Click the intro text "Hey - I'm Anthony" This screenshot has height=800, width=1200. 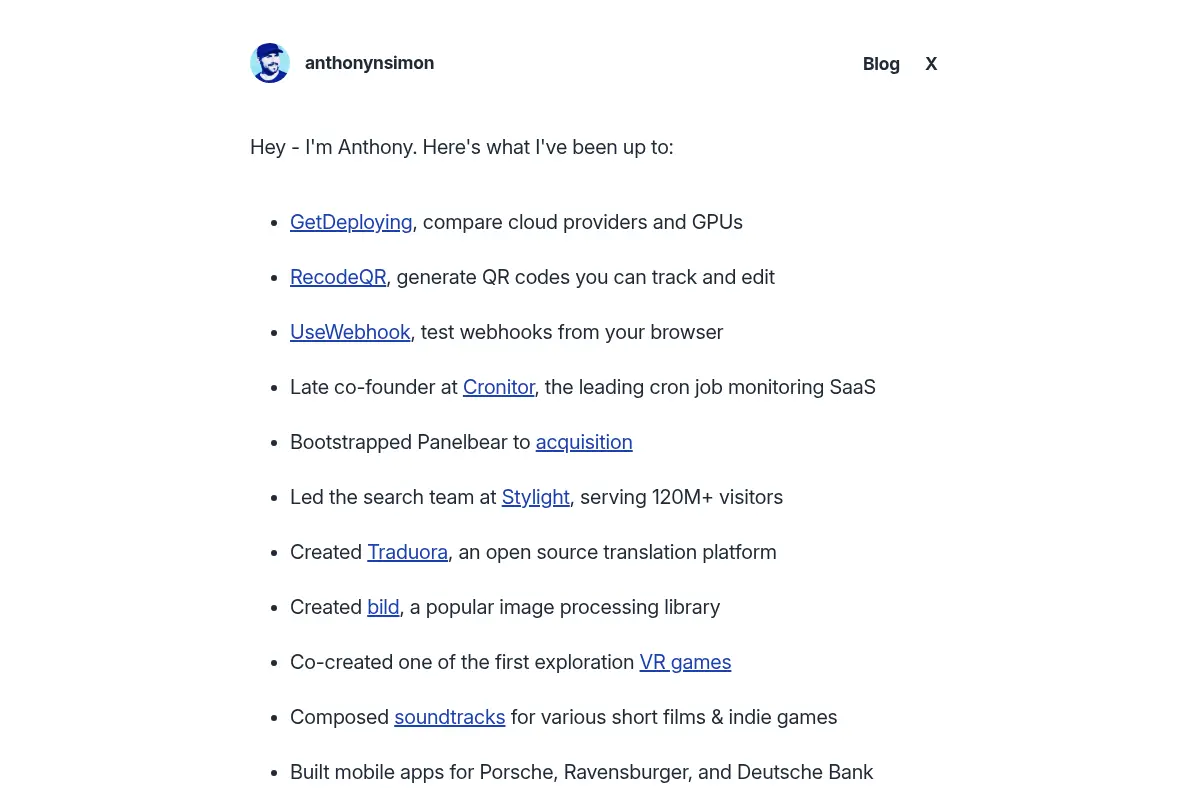(x=332, y=147)
